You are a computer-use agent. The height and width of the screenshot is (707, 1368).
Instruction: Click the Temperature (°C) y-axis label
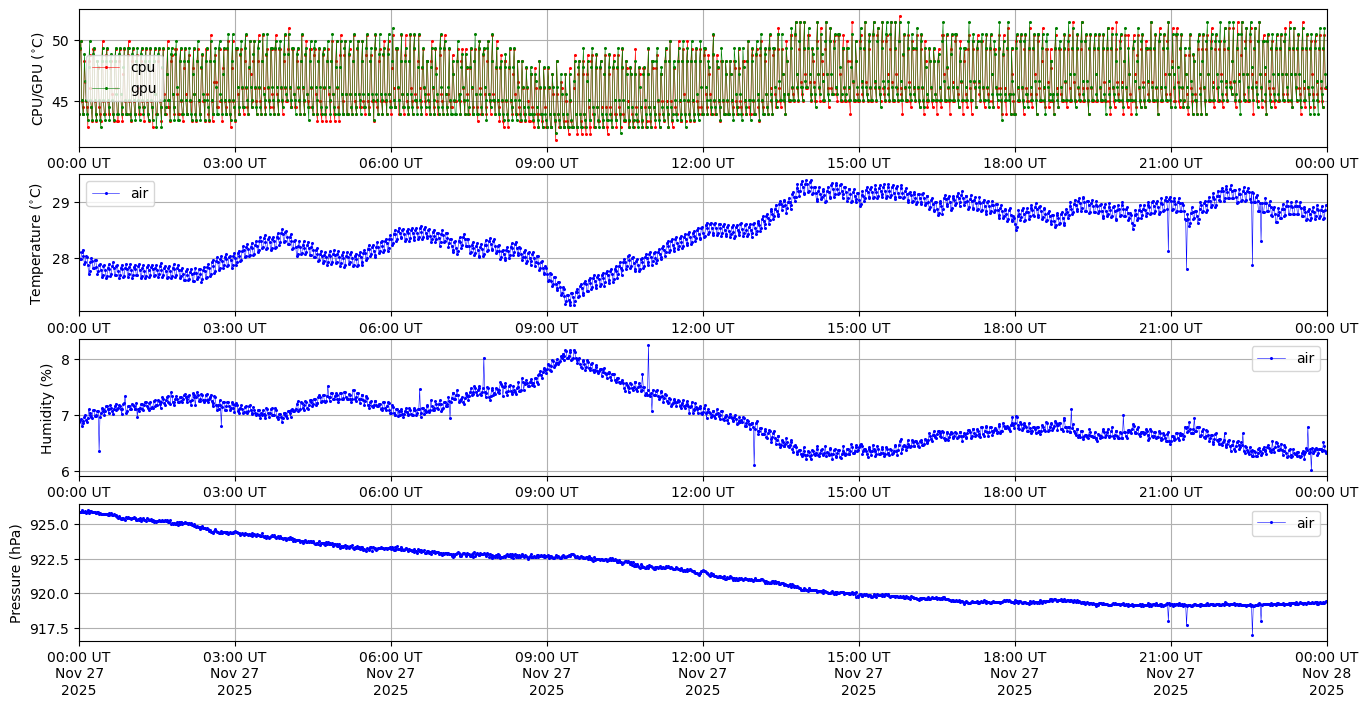36,243
